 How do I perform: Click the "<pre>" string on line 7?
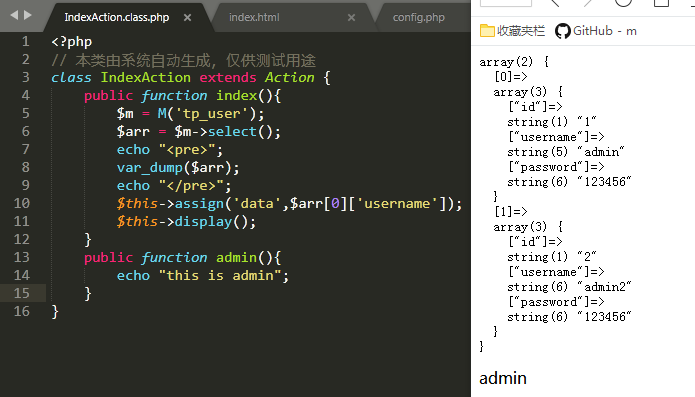click(x=187, y=150)
